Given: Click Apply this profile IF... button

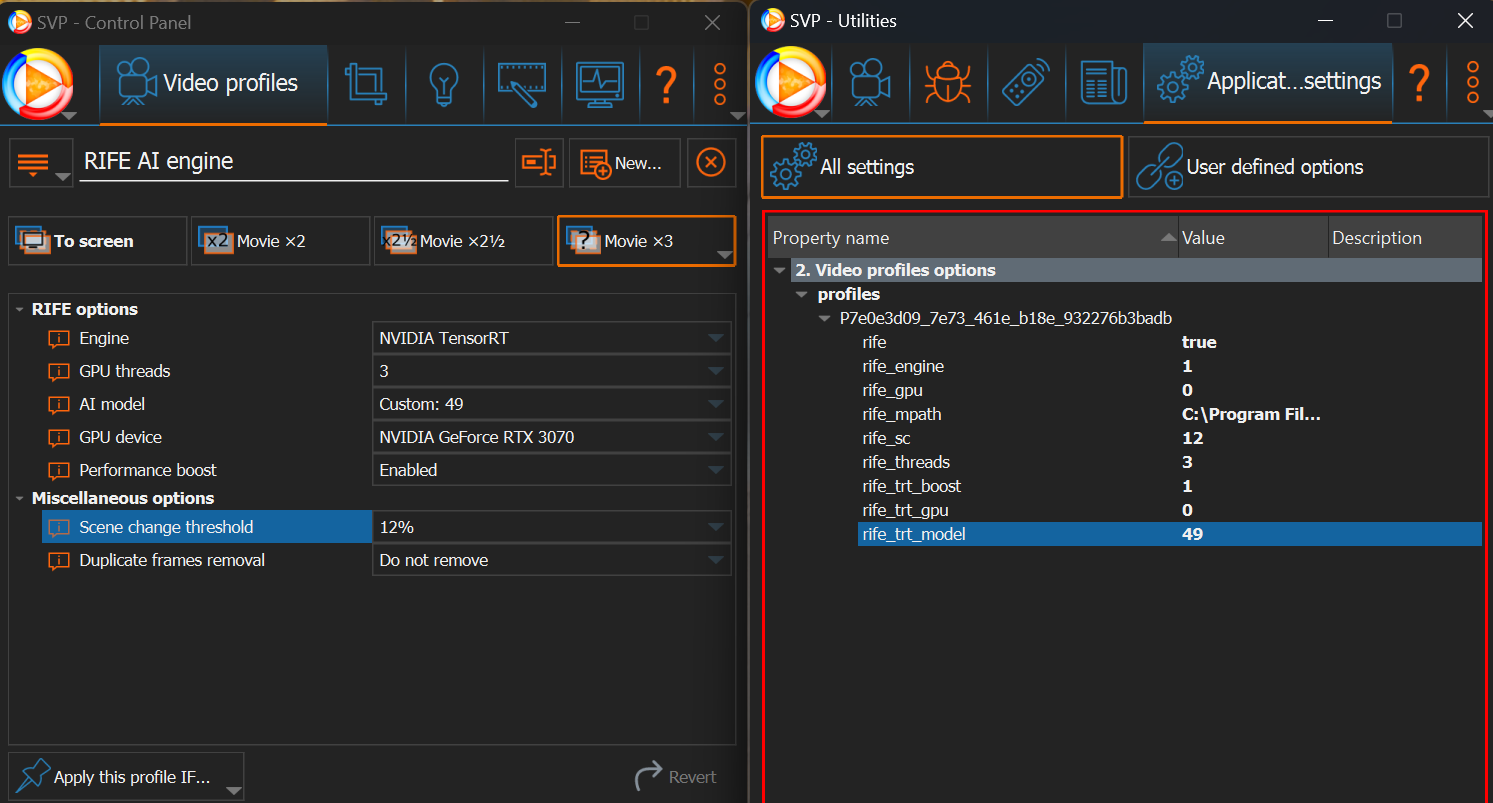Looking at the screenshot, I should (126, 777).
